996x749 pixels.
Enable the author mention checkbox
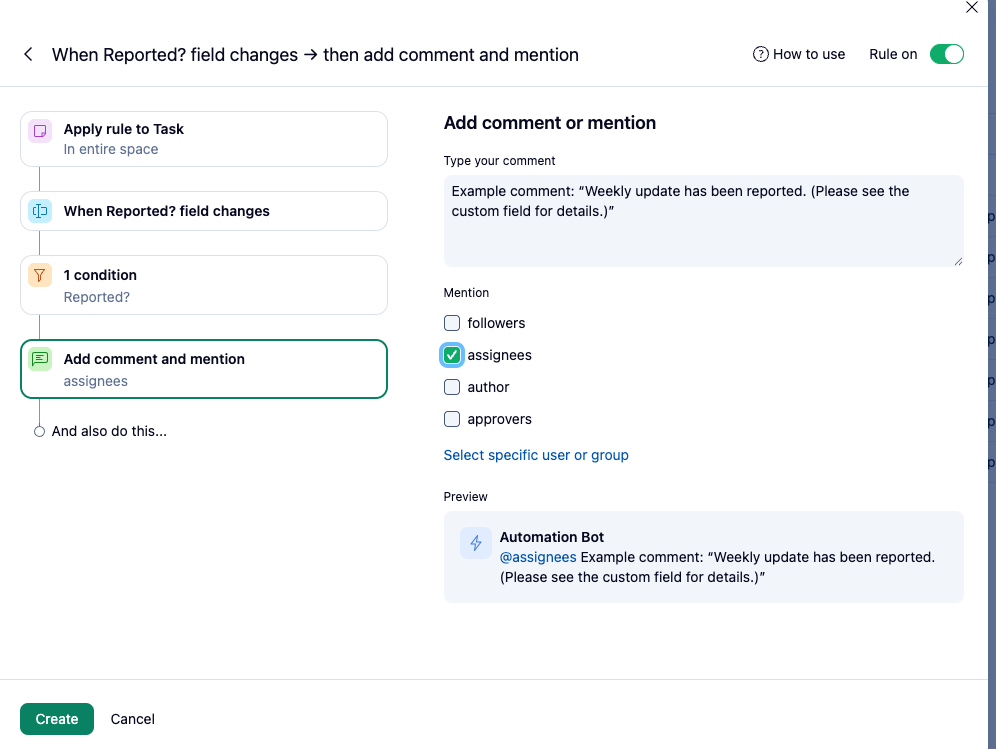[x=452, y=387]
